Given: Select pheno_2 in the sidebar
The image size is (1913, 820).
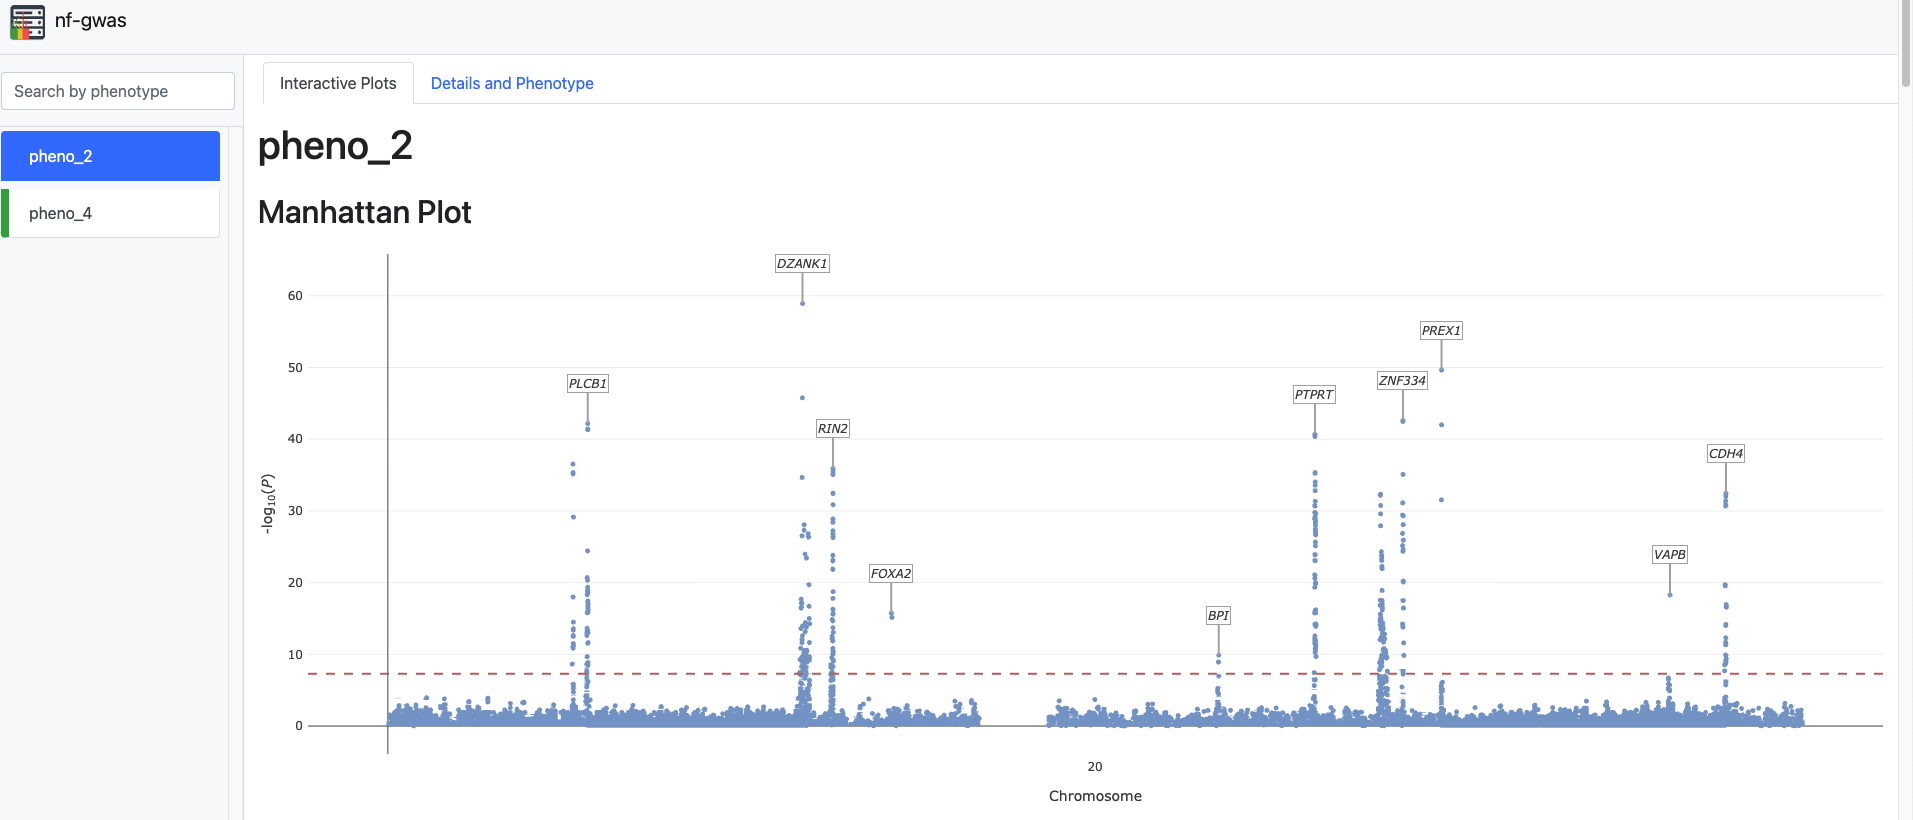Looking at the screenshot, I should [x=110, y=156].
